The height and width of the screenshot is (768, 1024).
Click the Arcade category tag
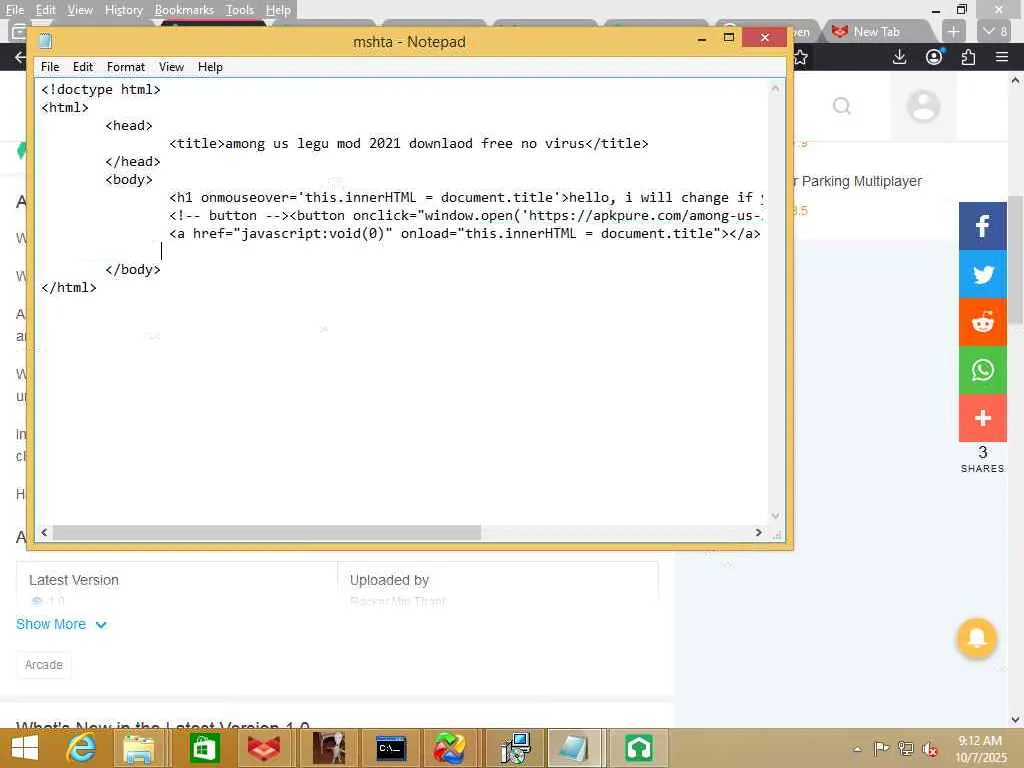tap(44, 665)
